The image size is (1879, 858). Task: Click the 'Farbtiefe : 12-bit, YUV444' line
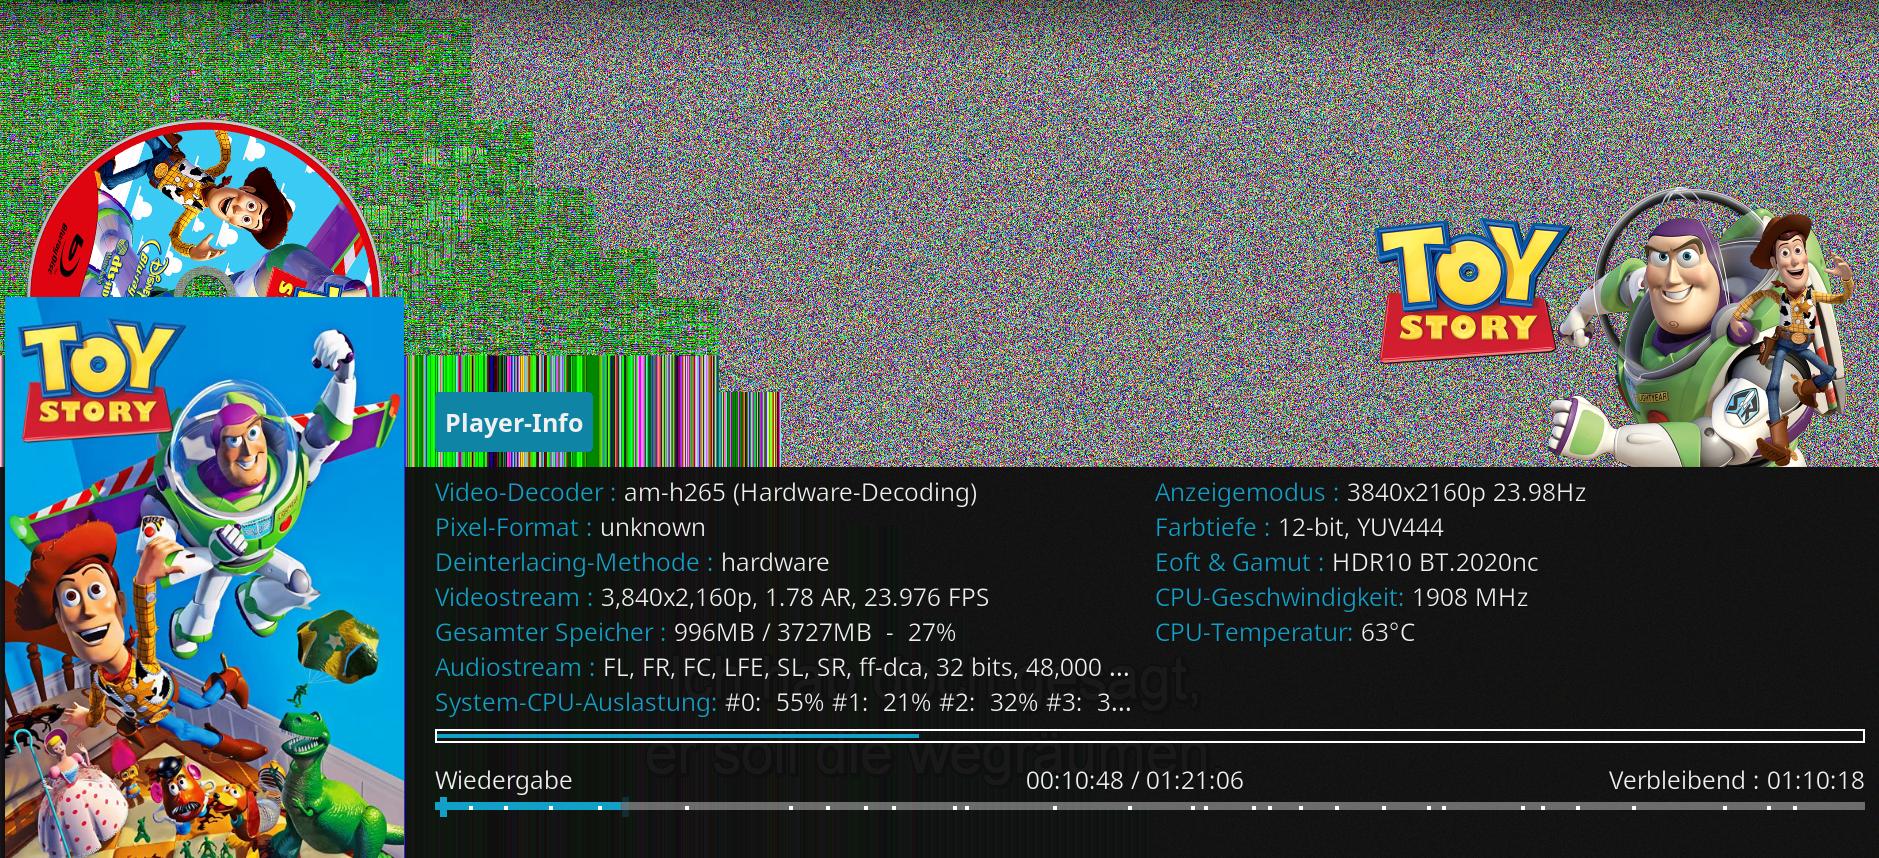pos(1299,527)
